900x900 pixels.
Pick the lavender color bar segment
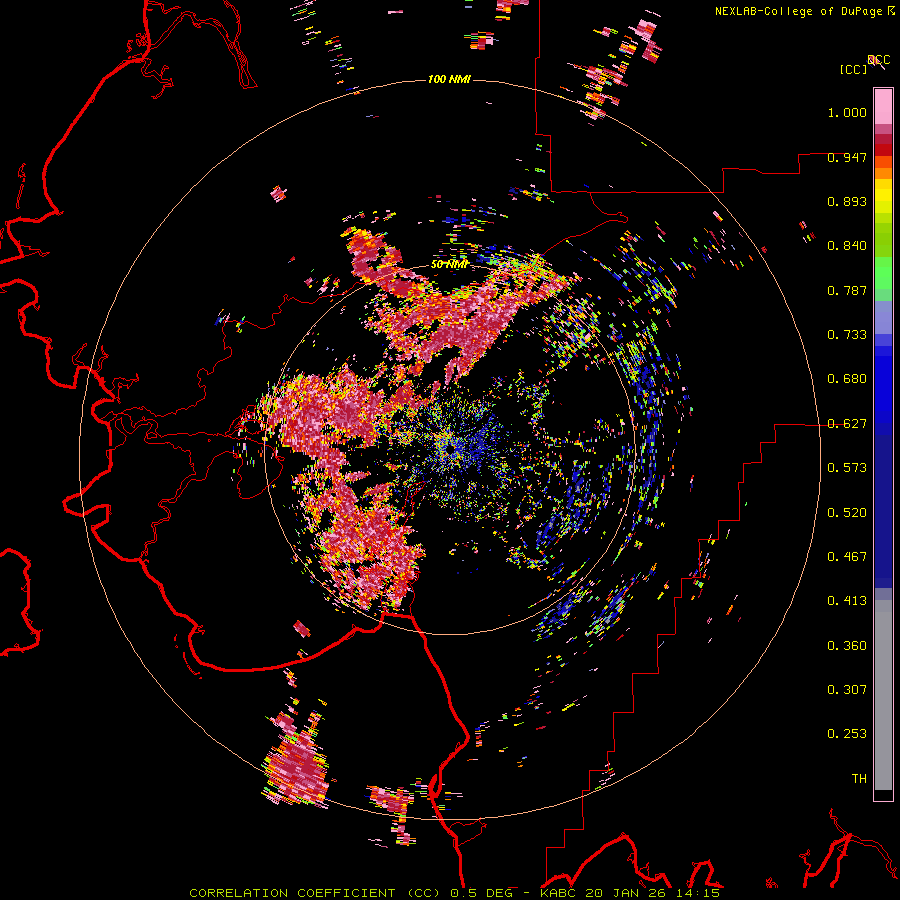pos(883,317)
